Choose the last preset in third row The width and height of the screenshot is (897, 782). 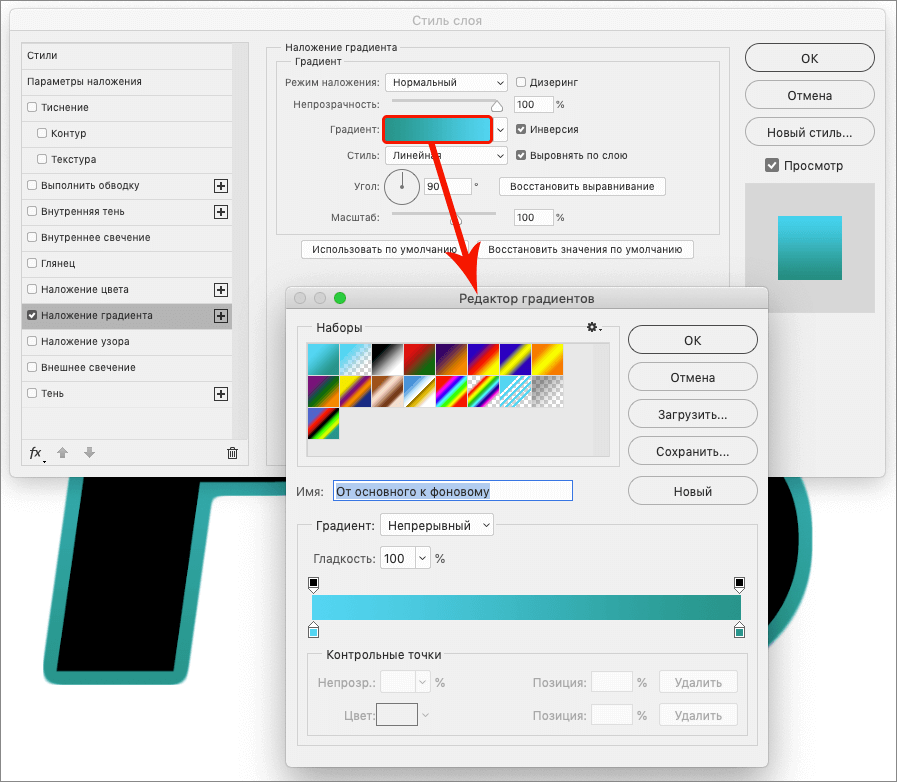[323, 423]
